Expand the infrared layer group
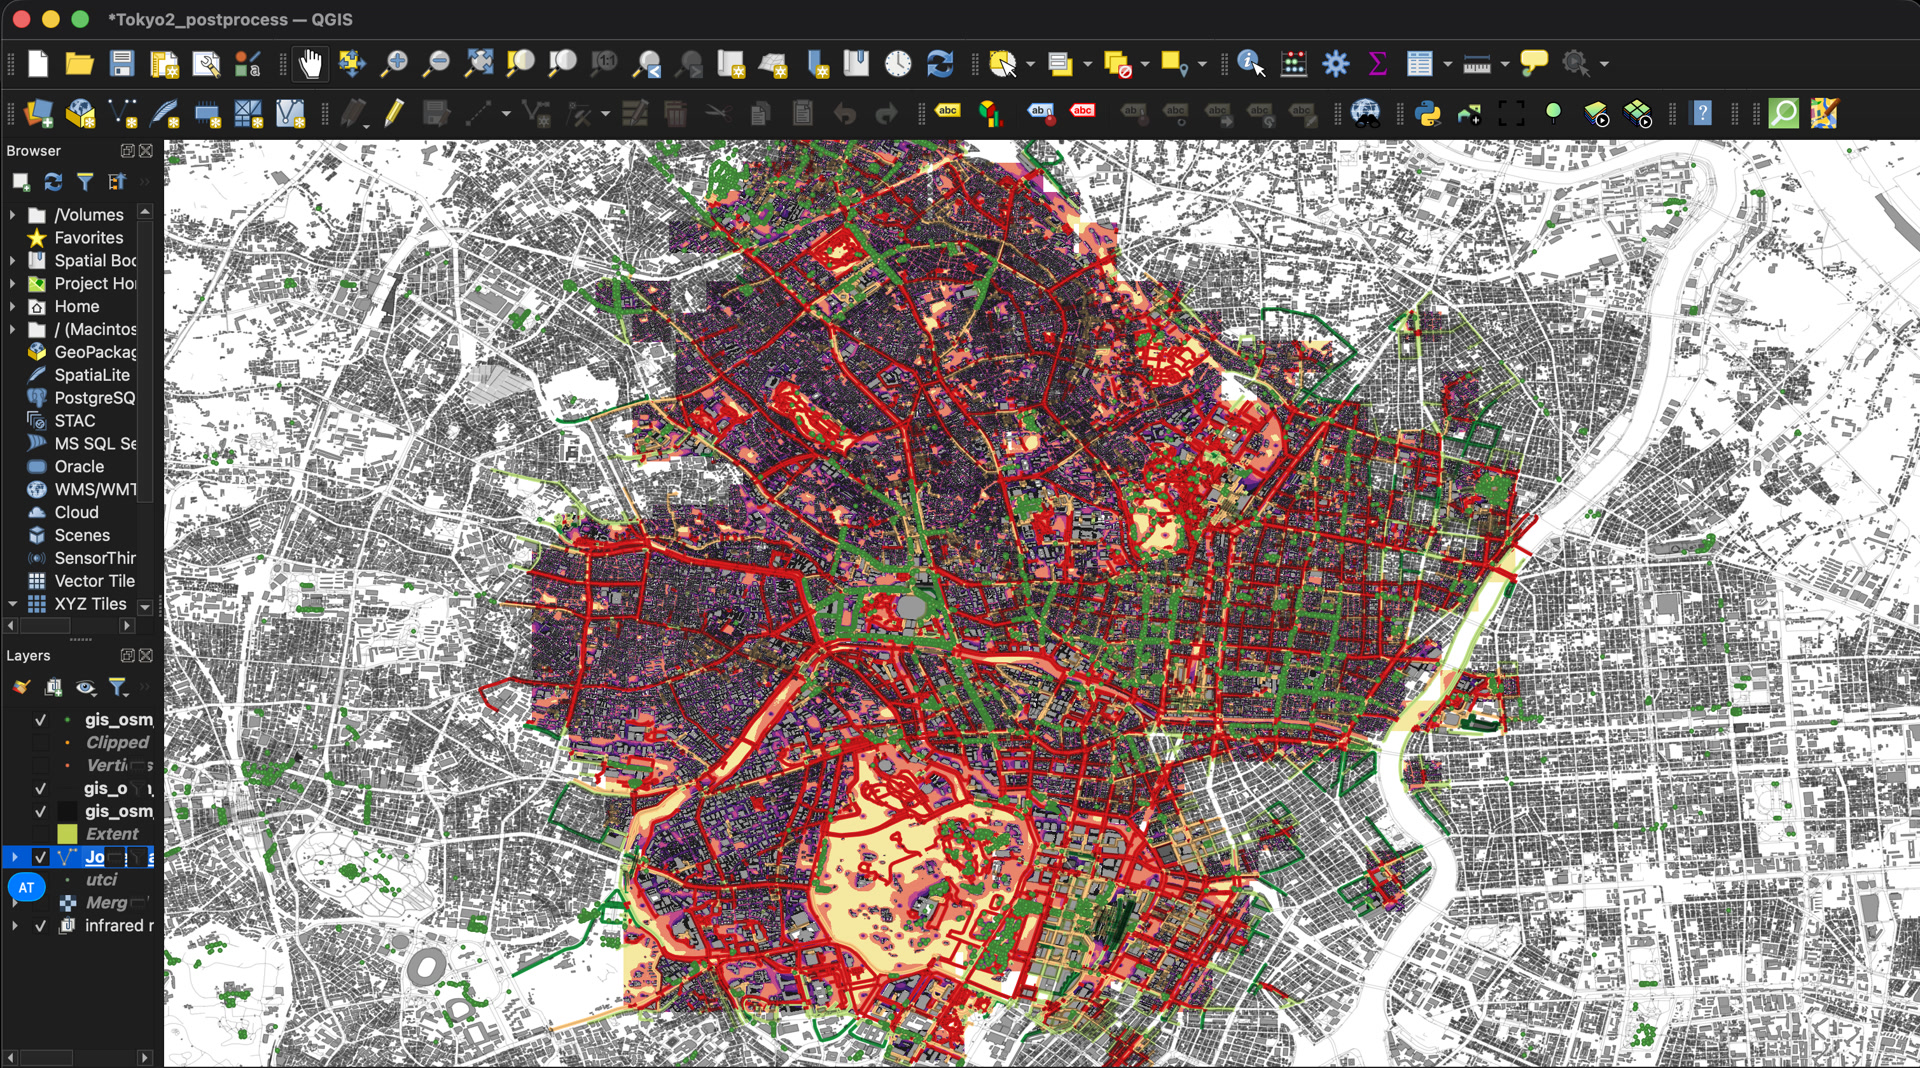 [14, 926]
